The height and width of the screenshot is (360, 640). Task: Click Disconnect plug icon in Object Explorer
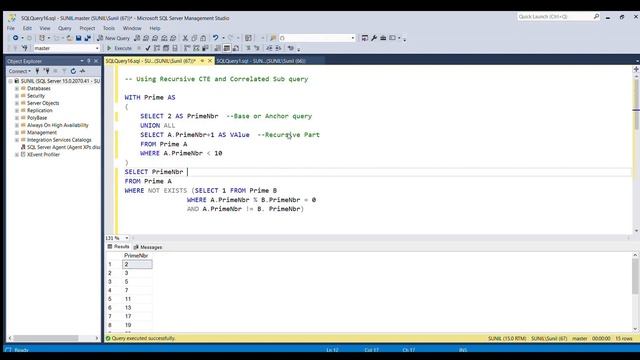click(x=47, y=71)
